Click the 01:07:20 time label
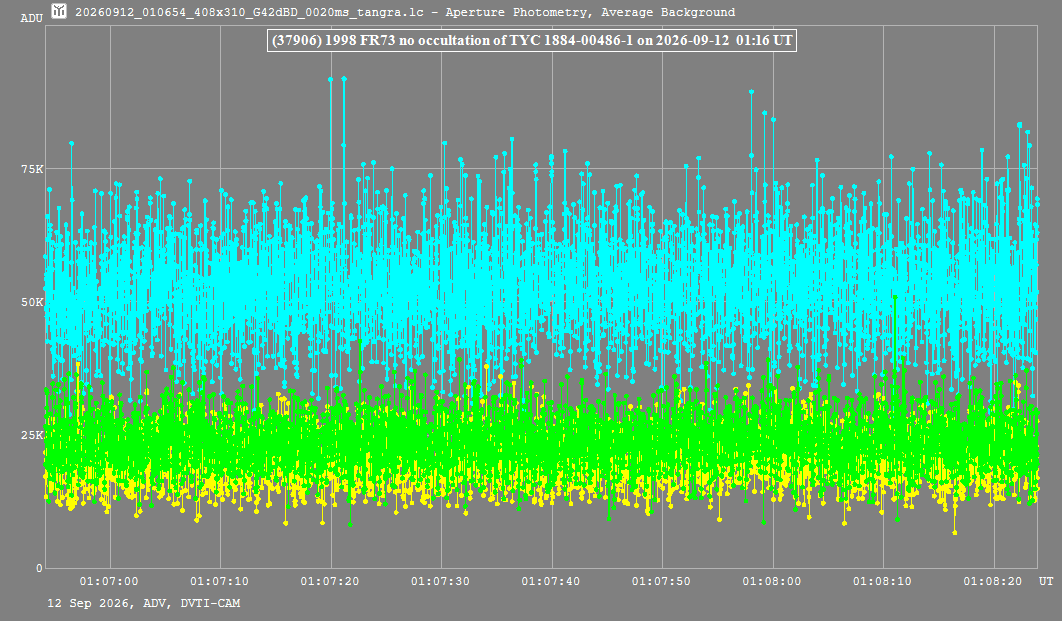Viewport: 1062px width, 621px height. (x=330, y=581)
